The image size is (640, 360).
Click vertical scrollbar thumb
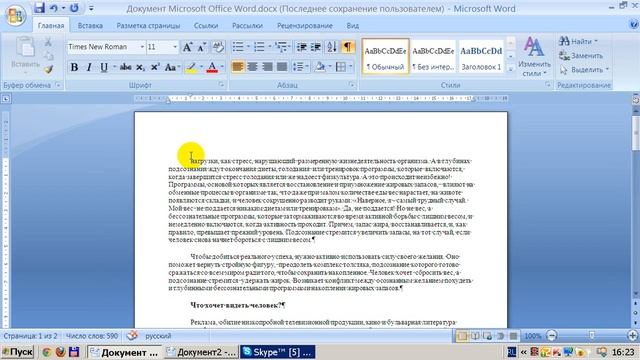click(636, 133)
